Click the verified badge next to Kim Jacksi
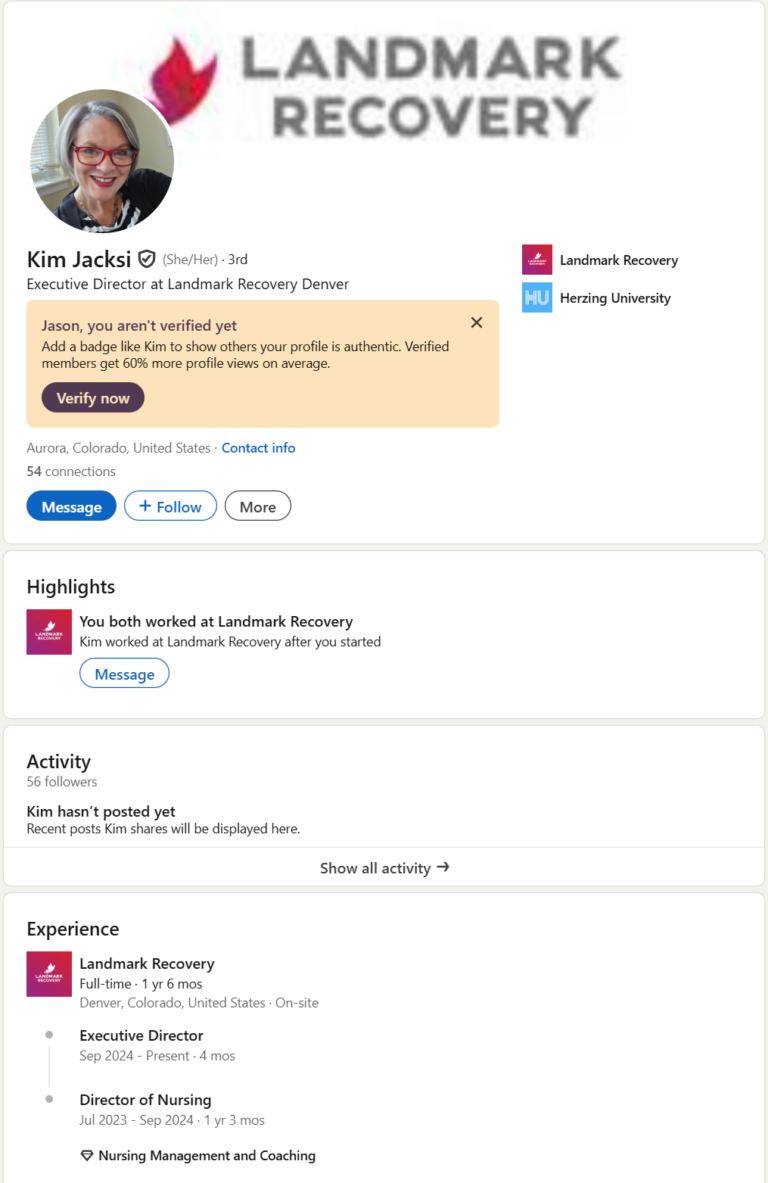The image size is (768, 1183). coord(147,260)
